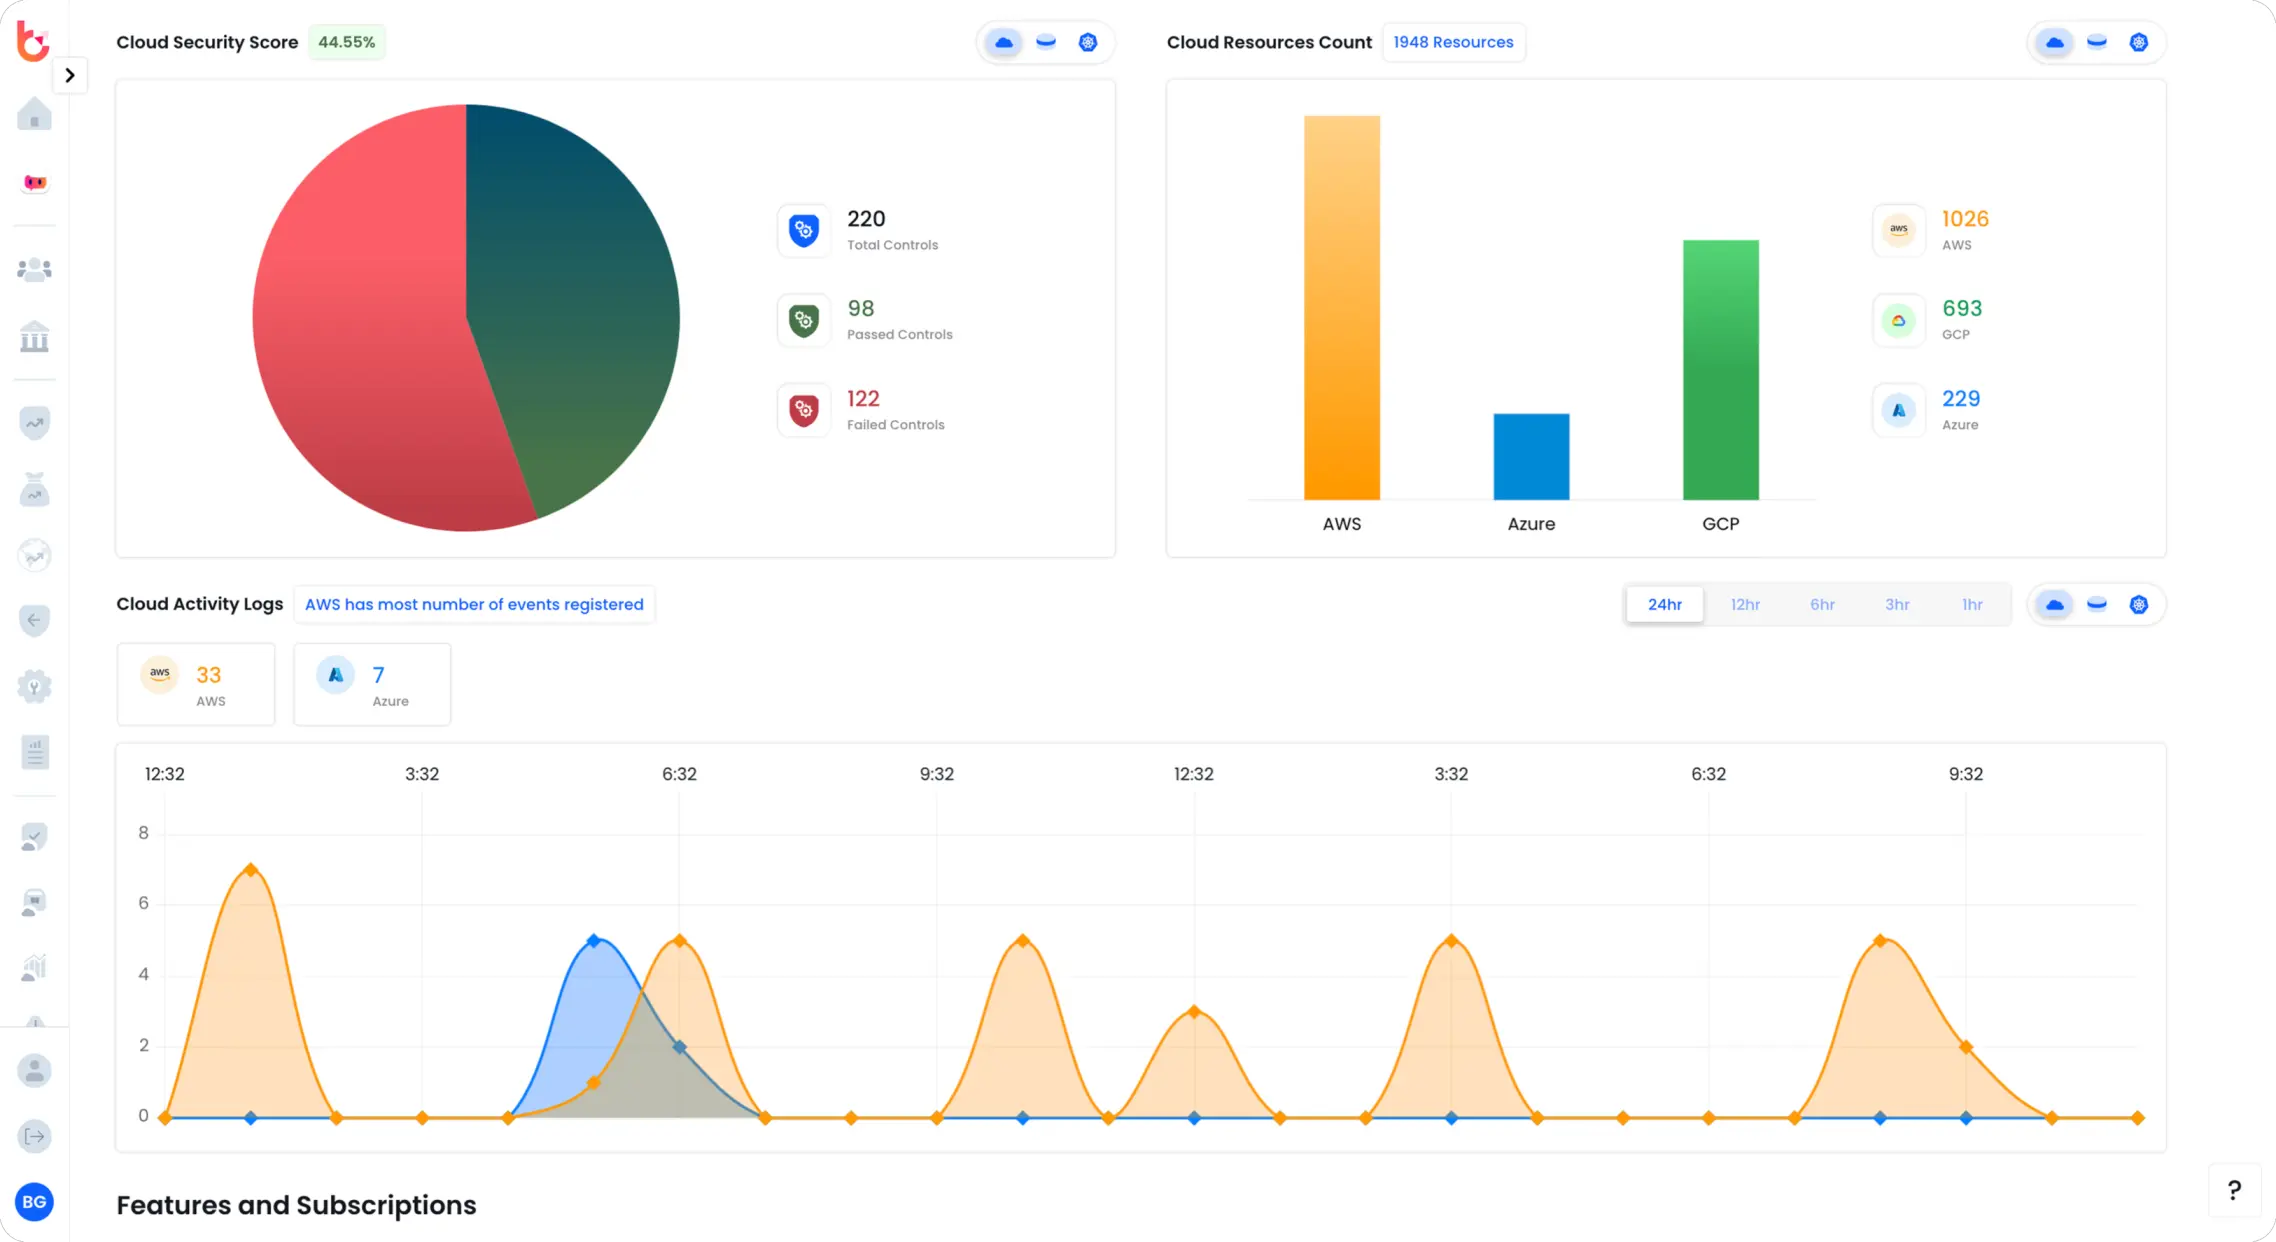Screen dimensions: 2276x1242
Task: Toggle the Kubernetes view on Cloud Activity Logs
Action: point(2139,604)
